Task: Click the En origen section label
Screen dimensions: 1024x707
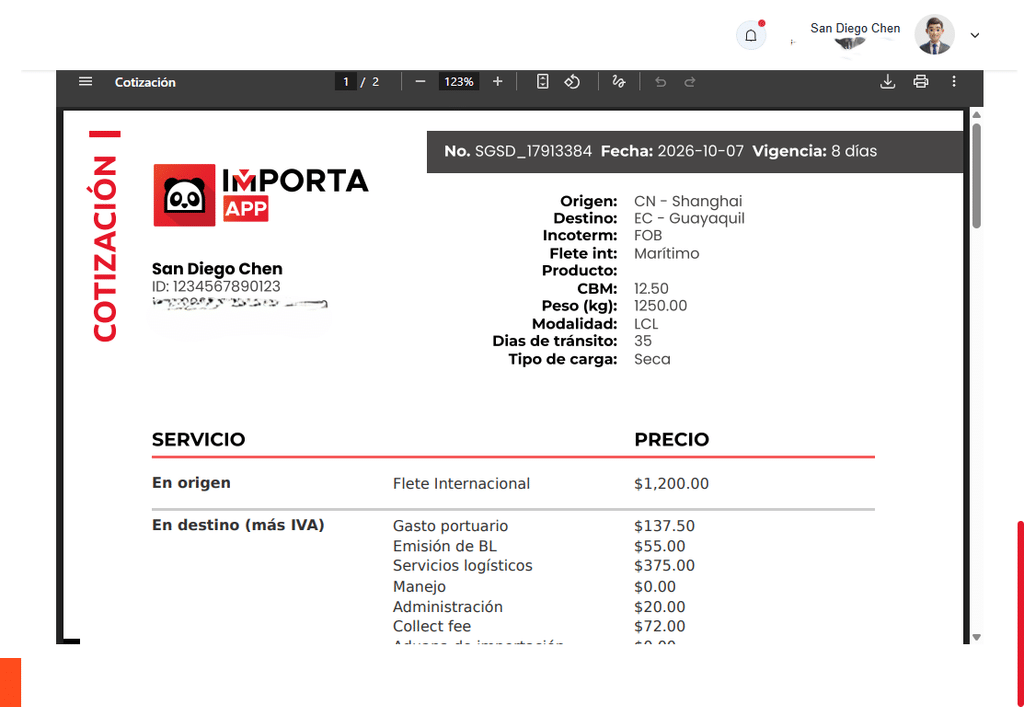Action: [x=191, y=483]
